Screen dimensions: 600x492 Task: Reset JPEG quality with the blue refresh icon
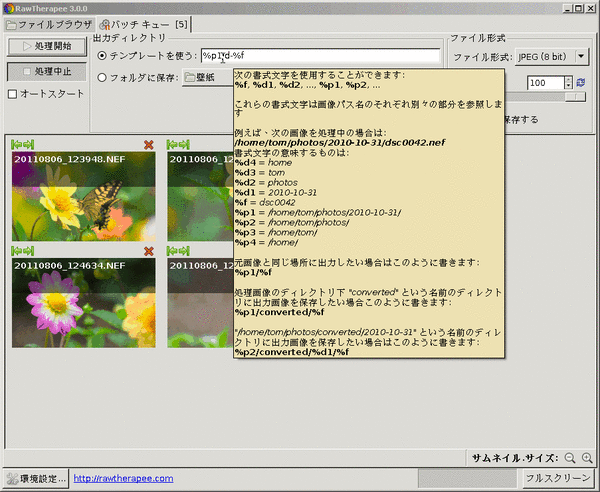581,83
